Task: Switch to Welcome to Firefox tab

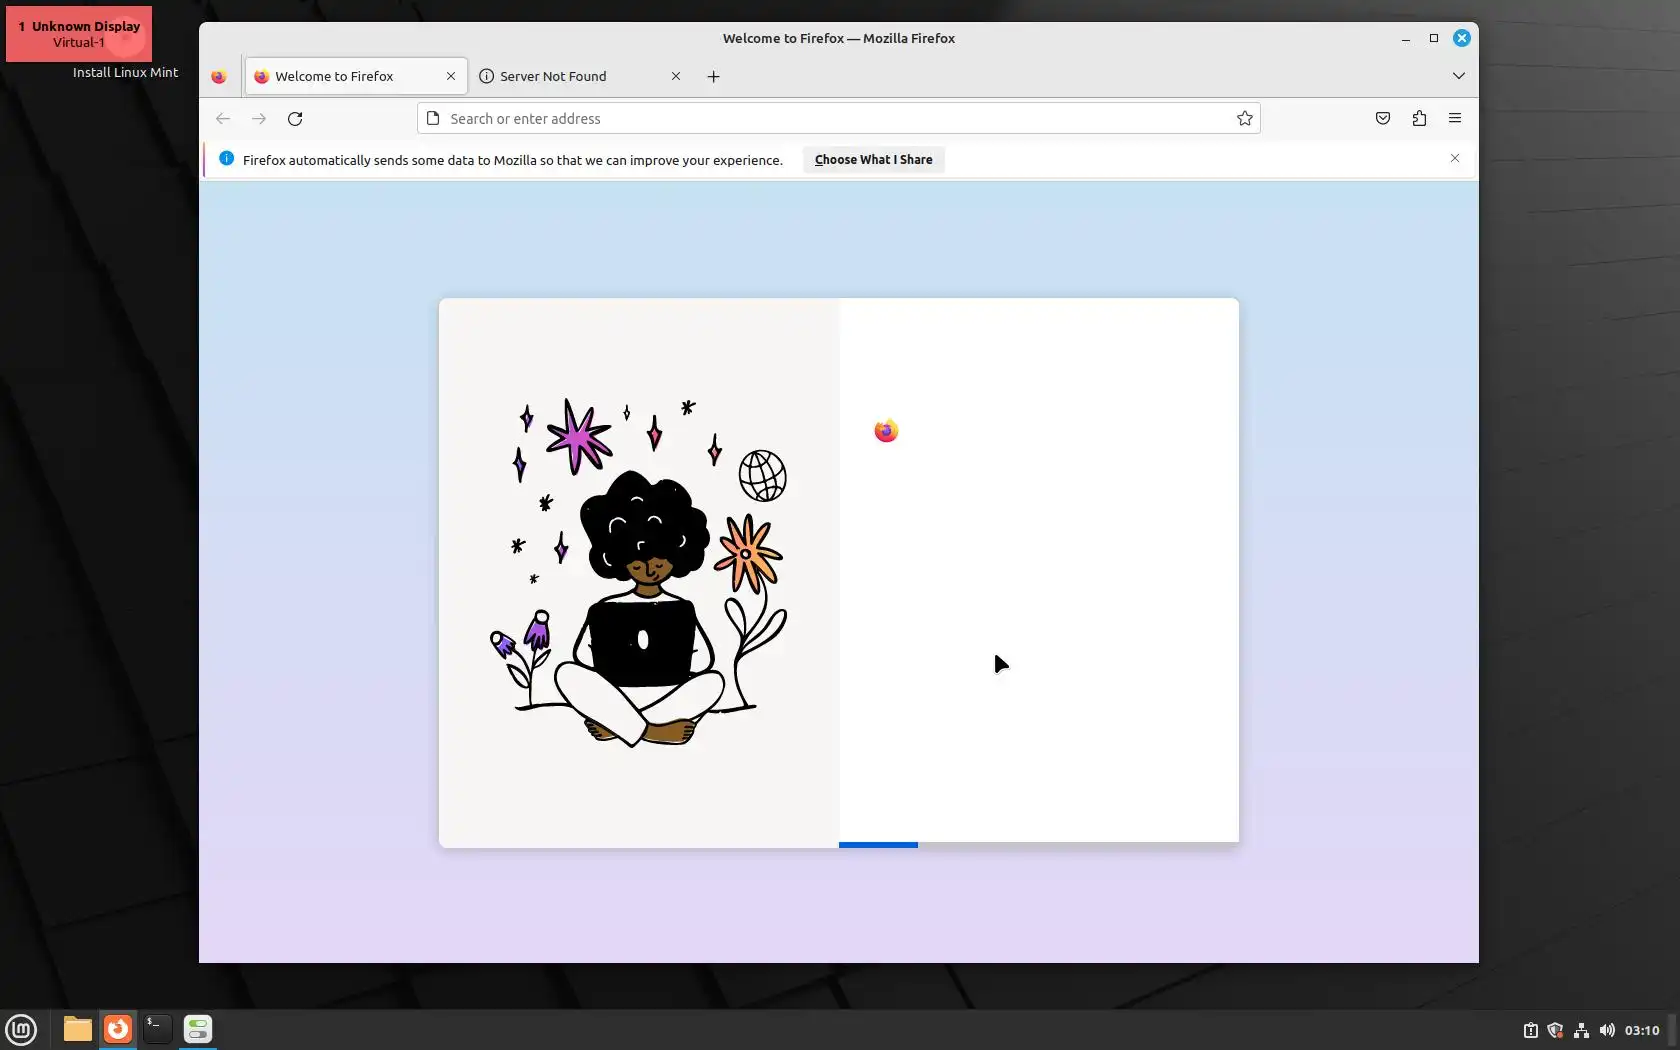Action: (356, 76)
